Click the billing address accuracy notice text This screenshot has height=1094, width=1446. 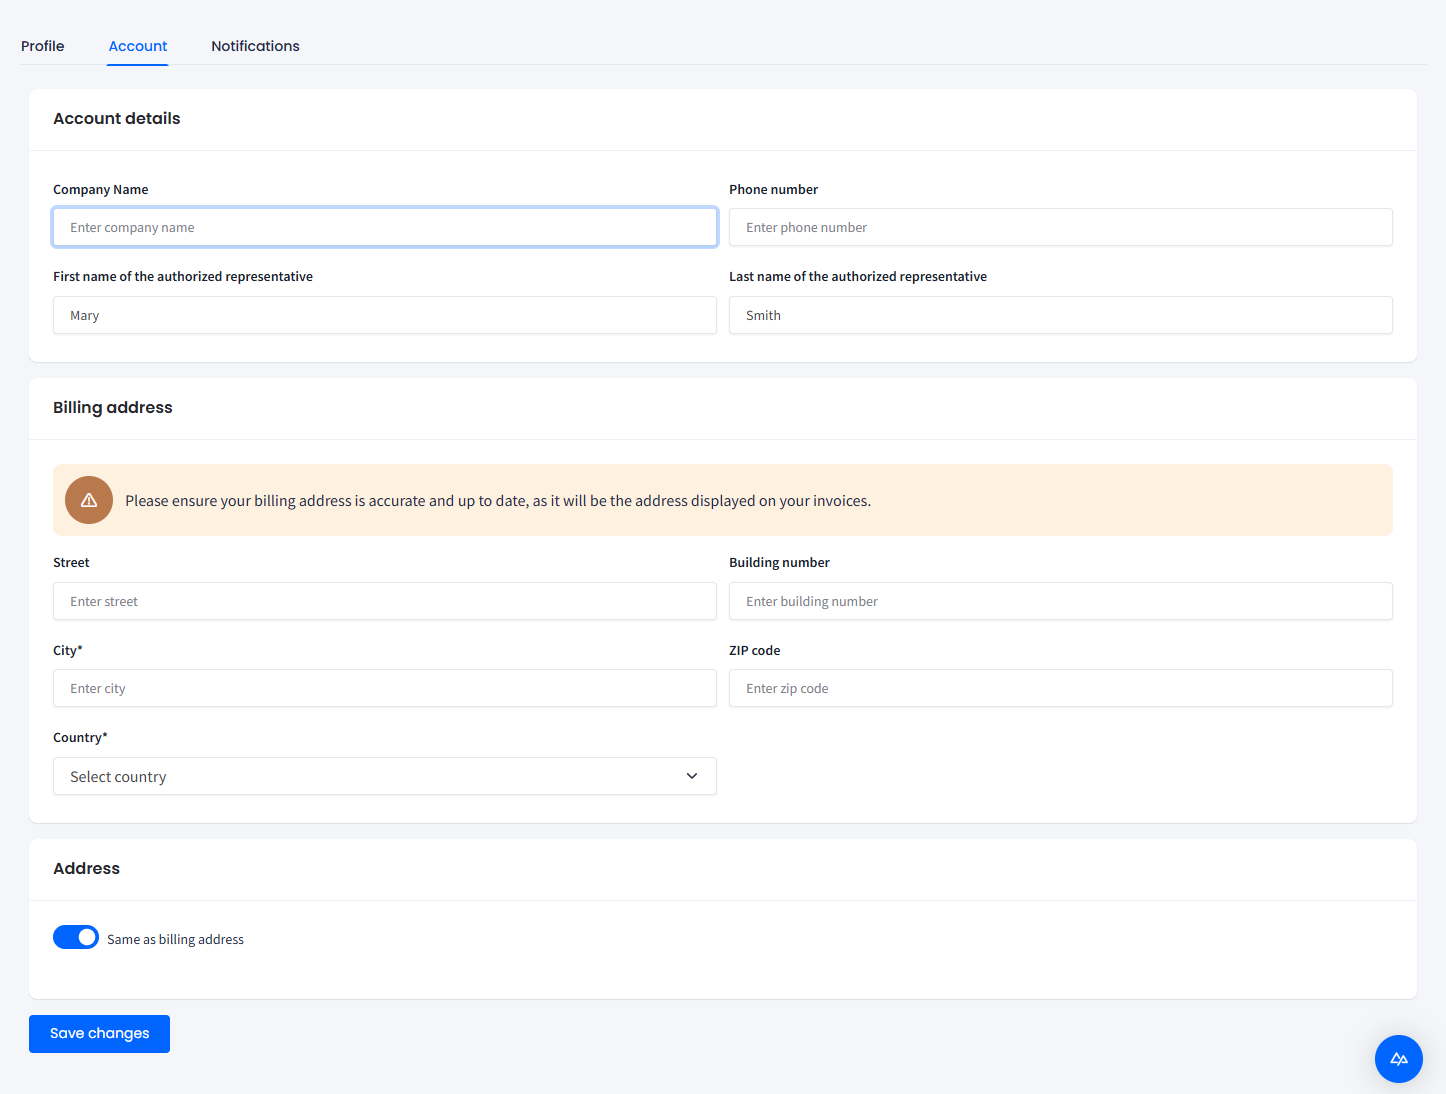pos(498,500)
